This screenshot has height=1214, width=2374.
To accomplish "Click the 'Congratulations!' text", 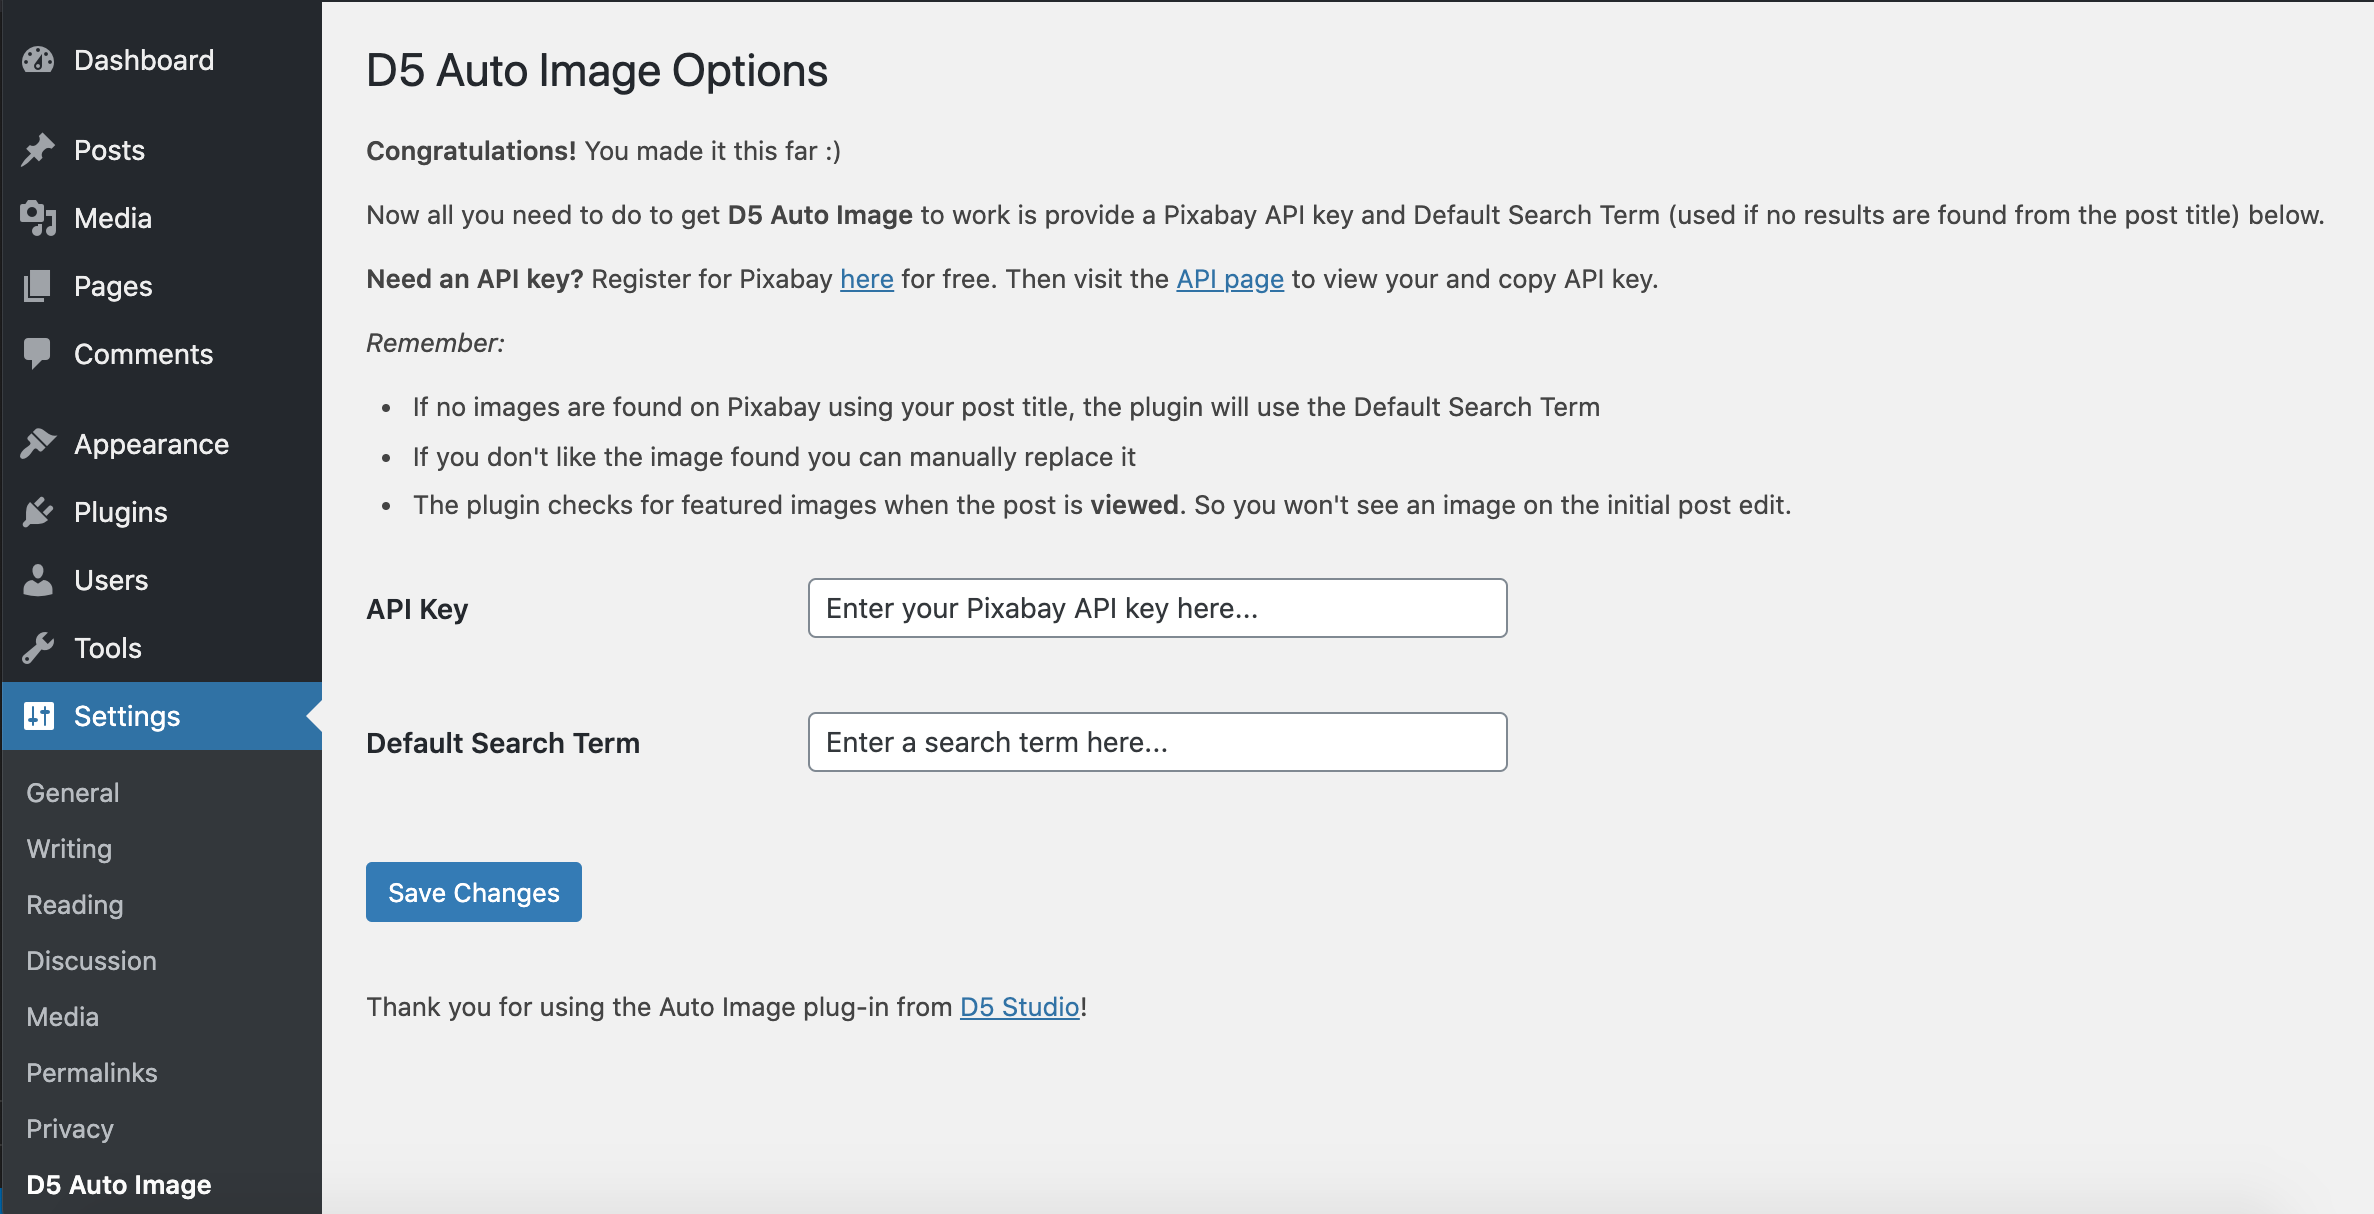I will (471, 151).
